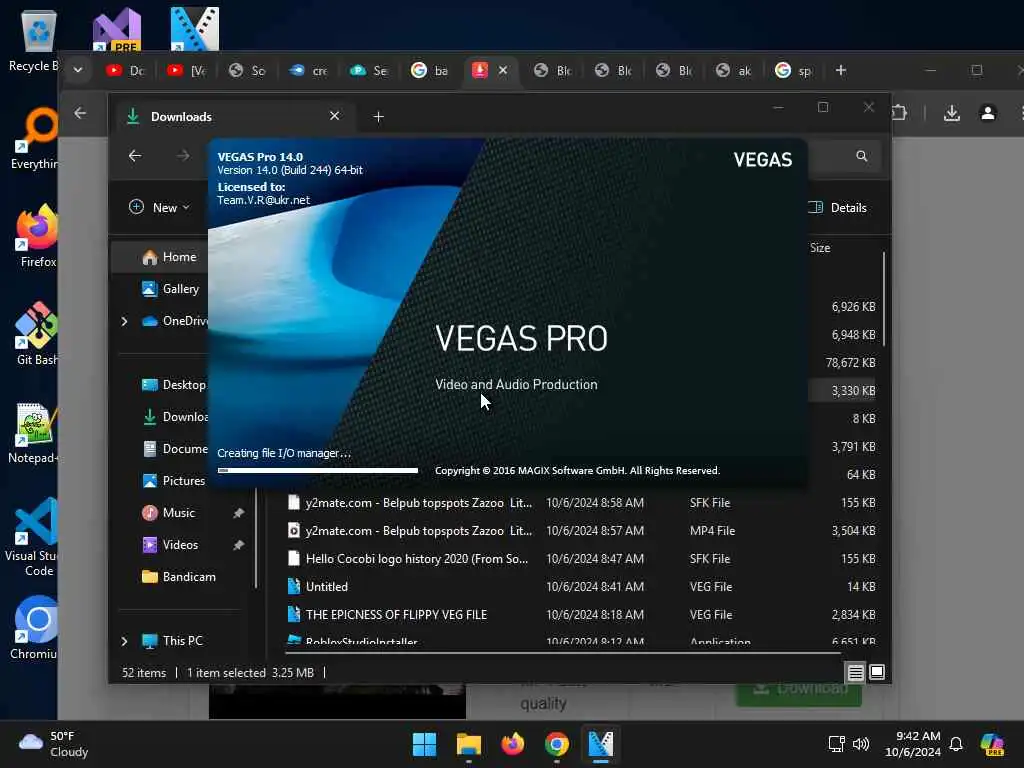Select y2mate MP4 File row
Viewport: 1024px width, 768px height.
[x=581, y=530]
